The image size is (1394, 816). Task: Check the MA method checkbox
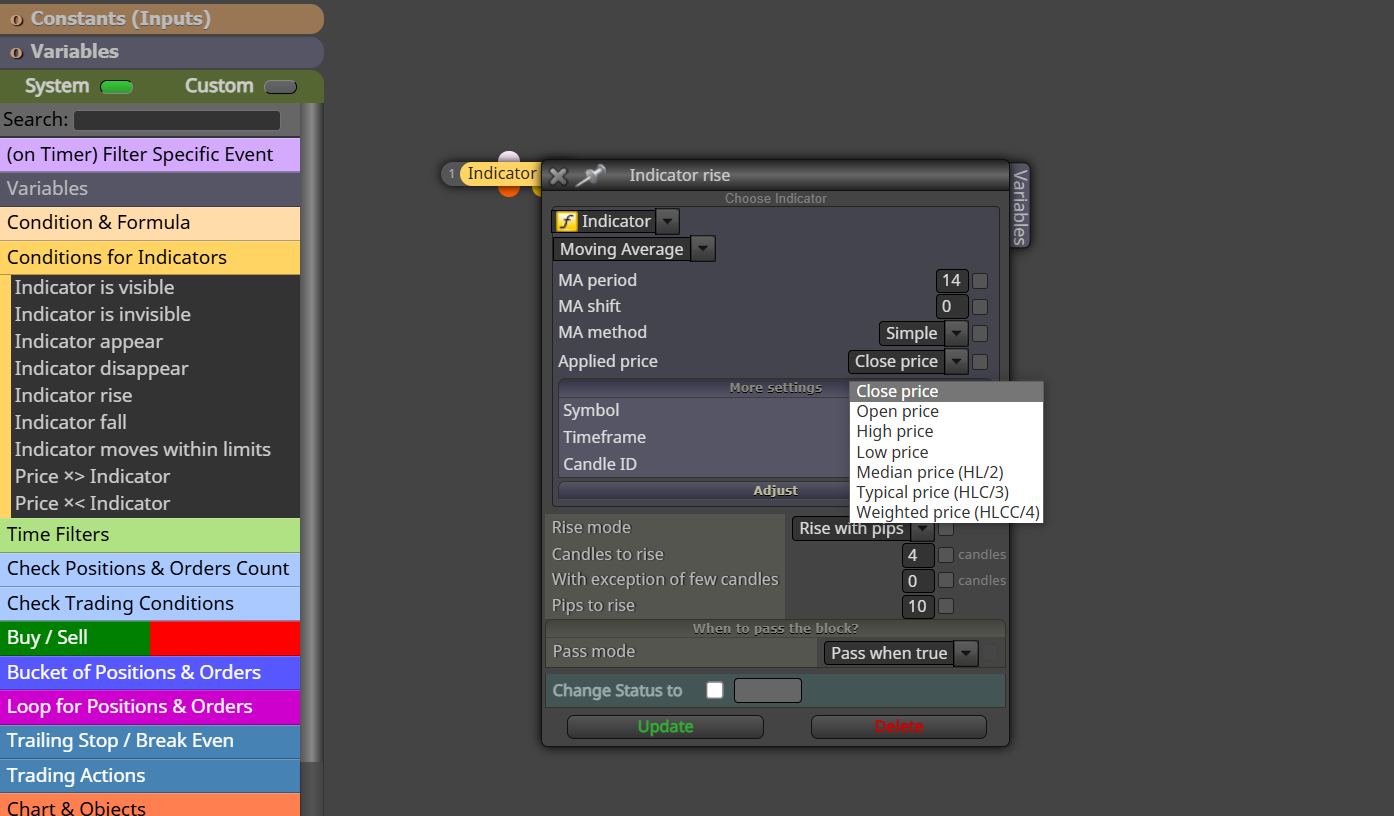point(980,334)
